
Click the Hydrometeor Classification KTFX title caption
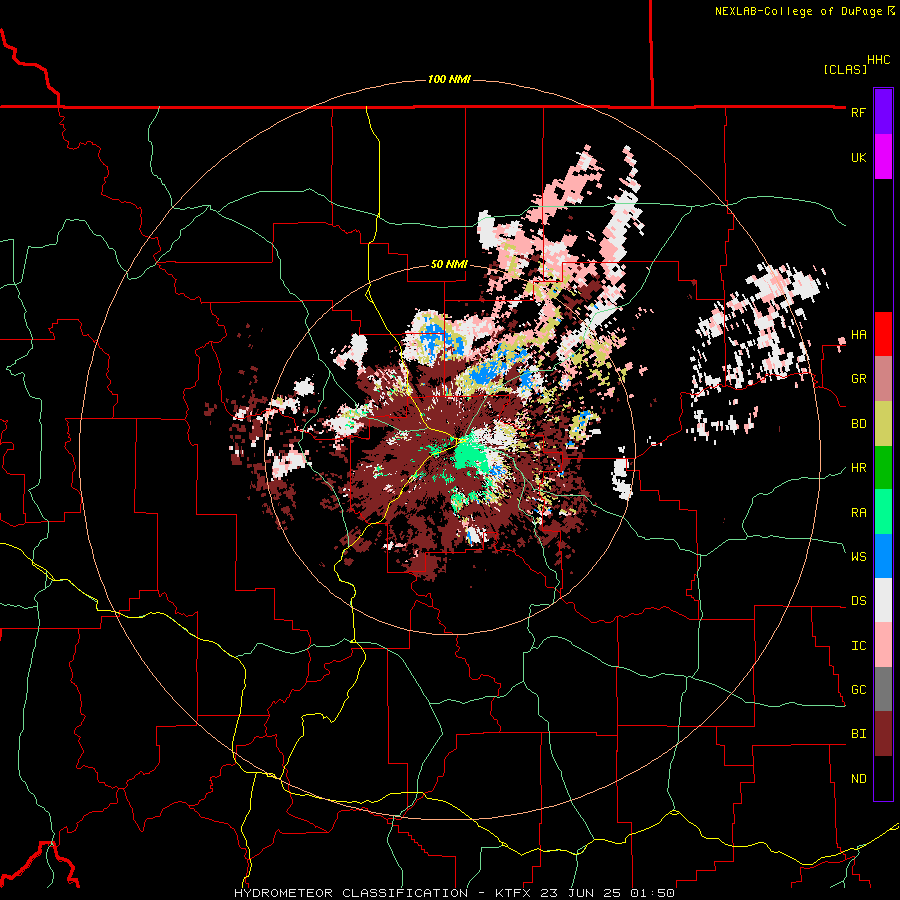[453, 893]
